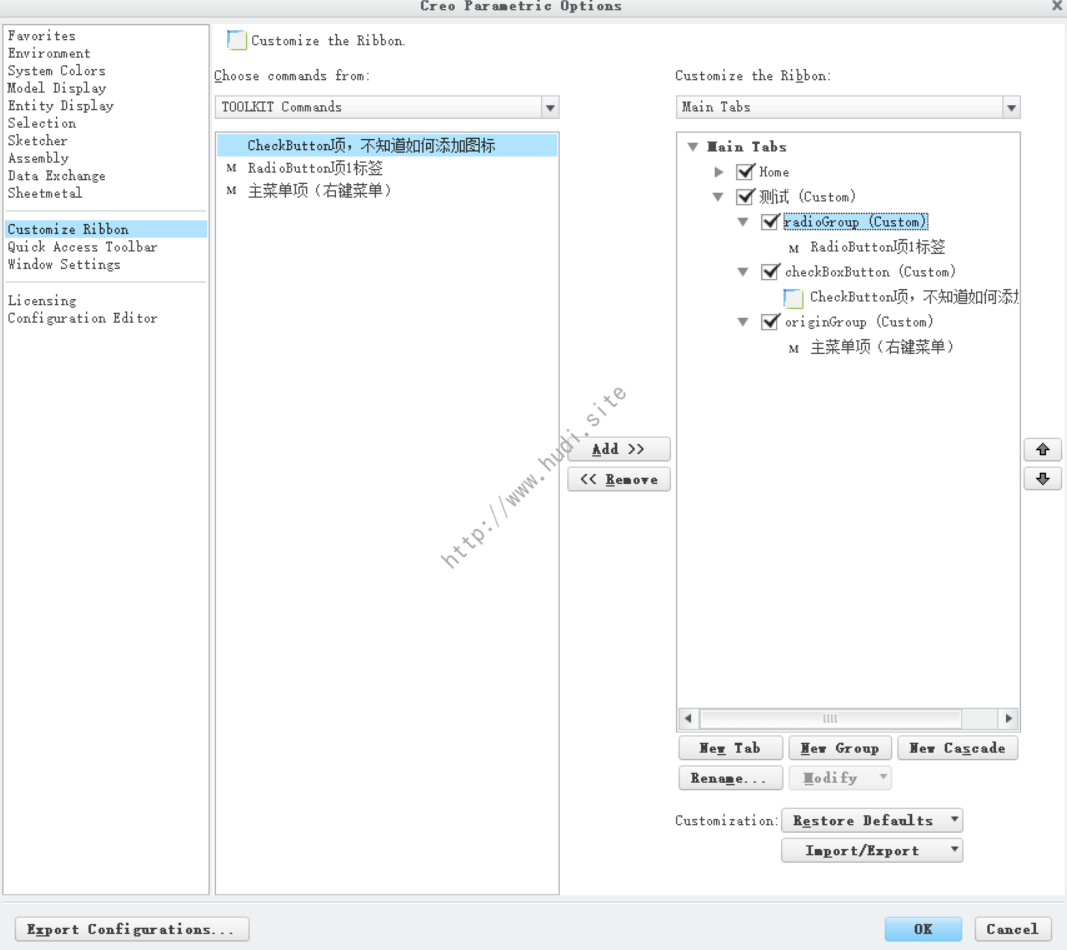Open Licensing page
The width and height of the screenshot is (1067, 950).
[x=42, y=301]
